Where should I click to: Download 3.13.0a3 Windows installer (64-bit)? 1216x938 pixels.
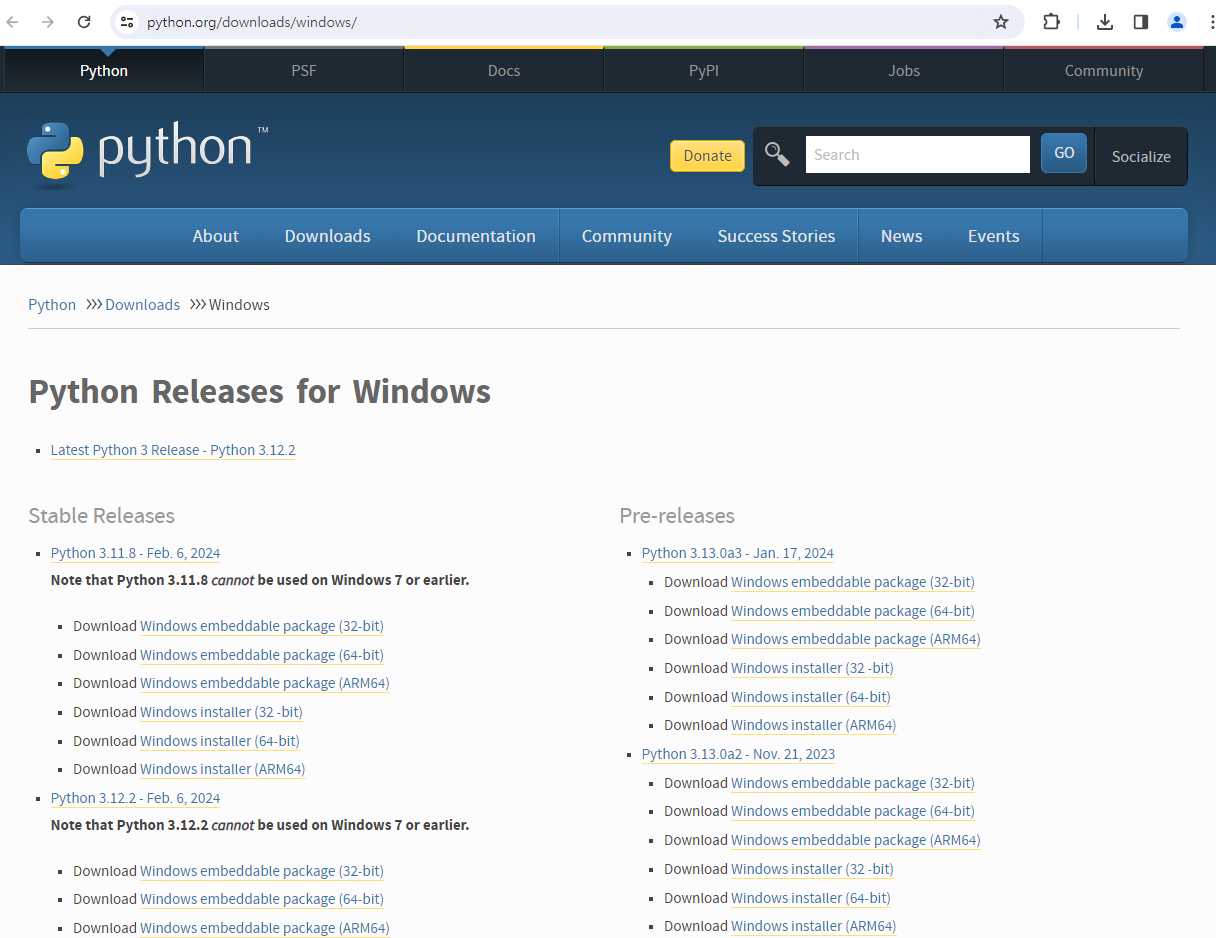(811, 697)
